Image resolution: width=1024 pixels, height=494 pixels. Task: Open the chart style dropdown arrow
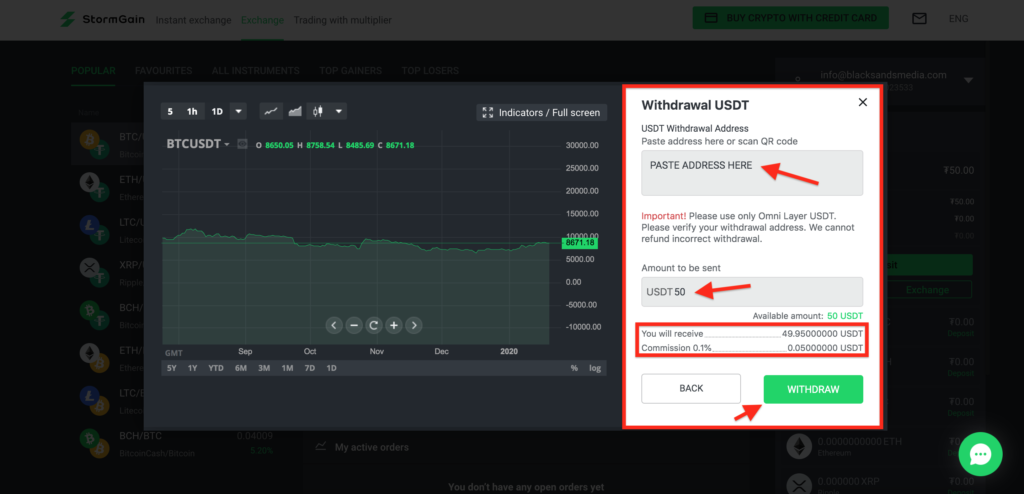point(339,112)
